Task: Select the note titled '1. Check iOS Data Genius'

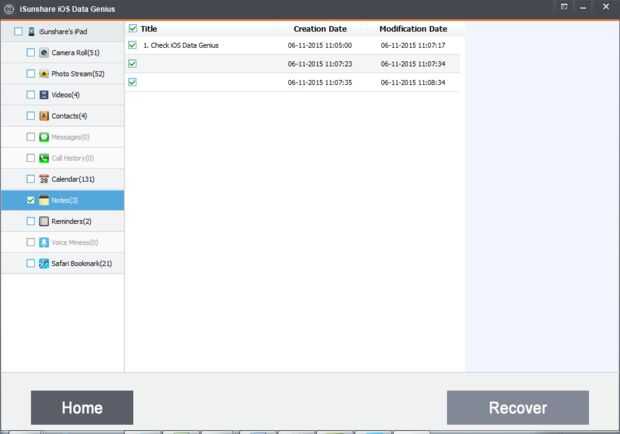Action: pyautogui.click(x=181, y=45)
